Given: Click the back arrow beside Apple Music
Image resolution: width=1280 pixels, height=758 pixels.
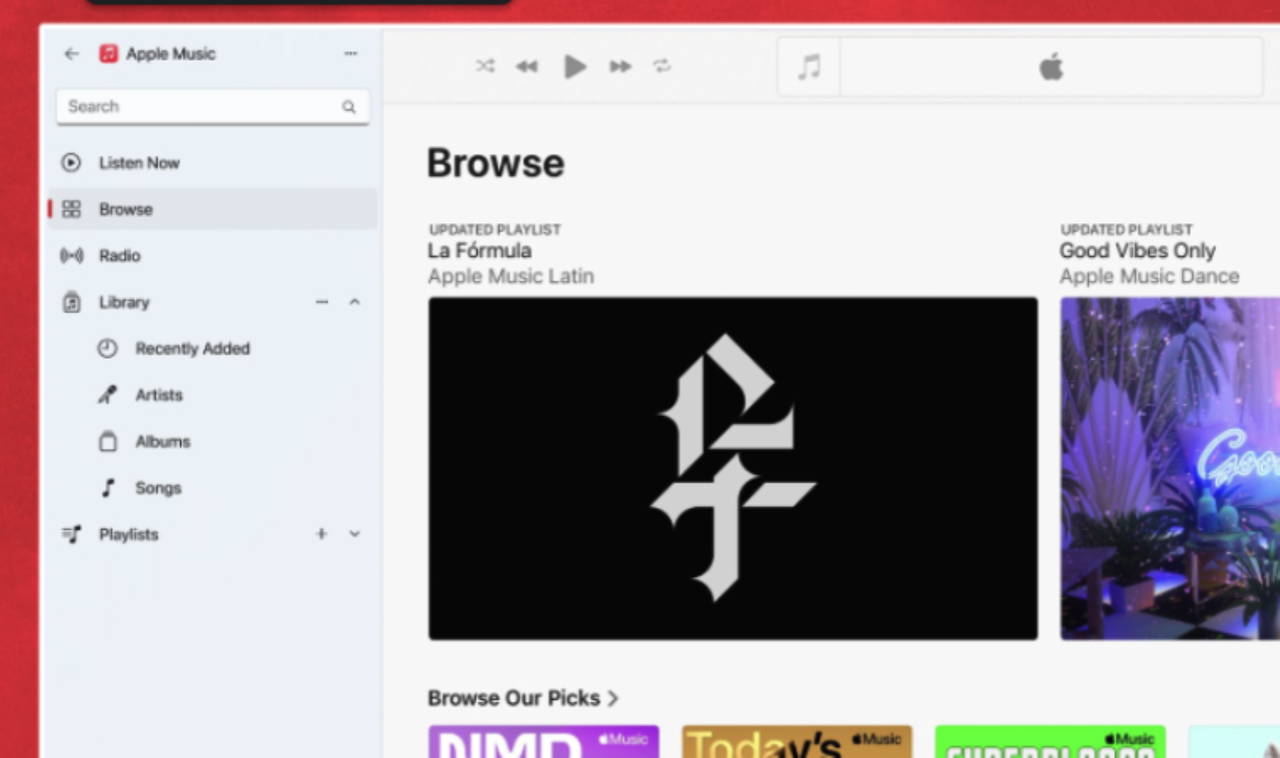Looking at the screenshot, I should [x=71, y=54].
